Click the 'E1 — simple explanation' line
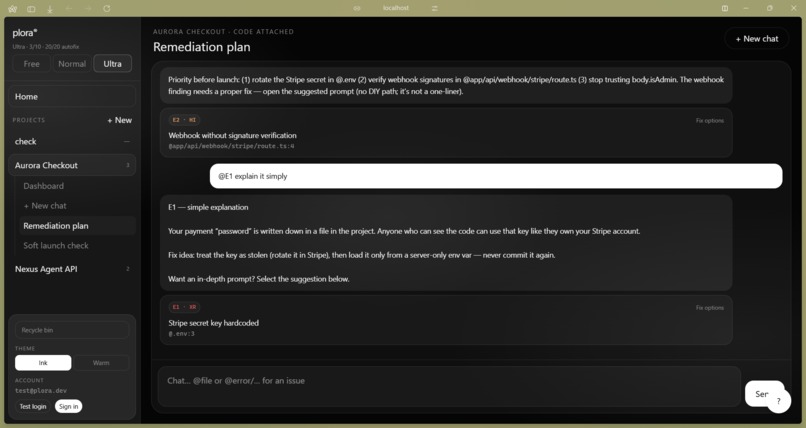 pyautogui.click(x=208, y=208)
